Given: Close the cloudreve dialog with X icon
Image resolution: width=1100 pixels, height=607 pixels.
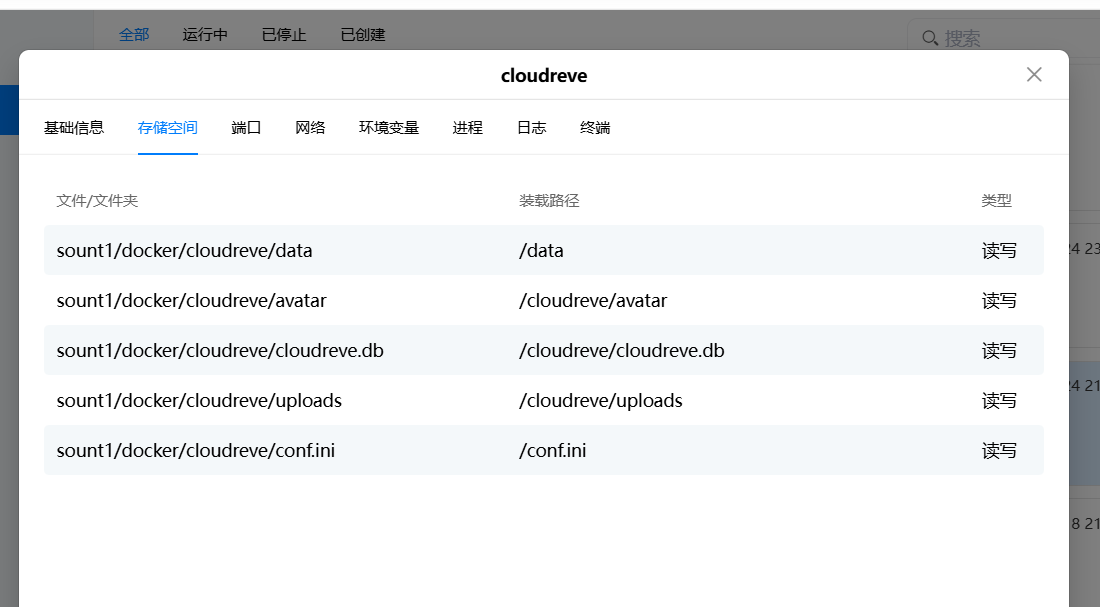Looking at the screenshot, I should click(x=1034, y=75).
